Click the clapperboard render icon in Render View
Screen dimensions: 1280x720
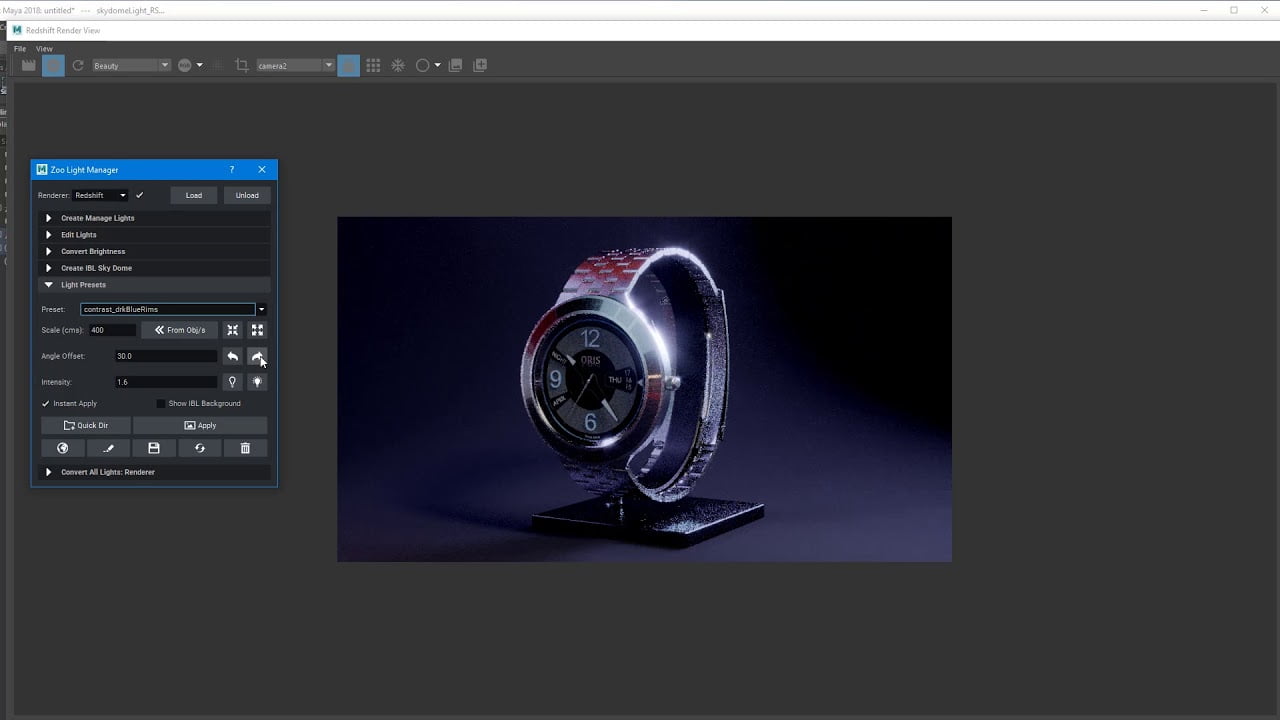[x=28, y=65]
